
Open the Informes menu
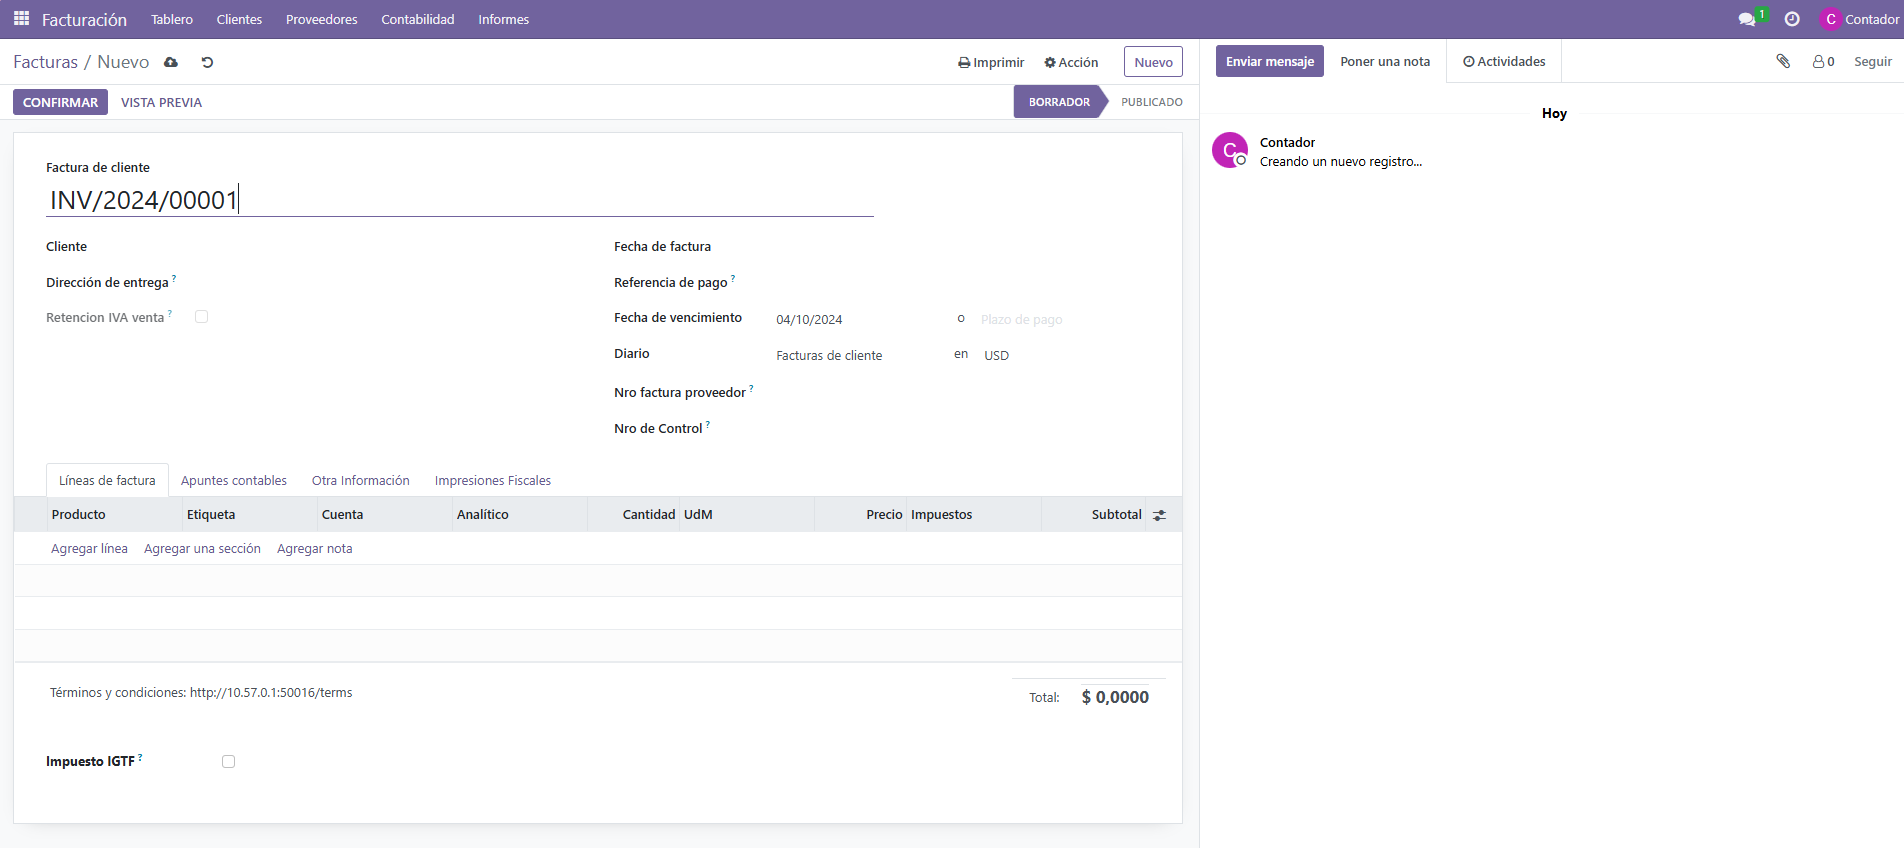pyautogui.click(x=504, y=19)
